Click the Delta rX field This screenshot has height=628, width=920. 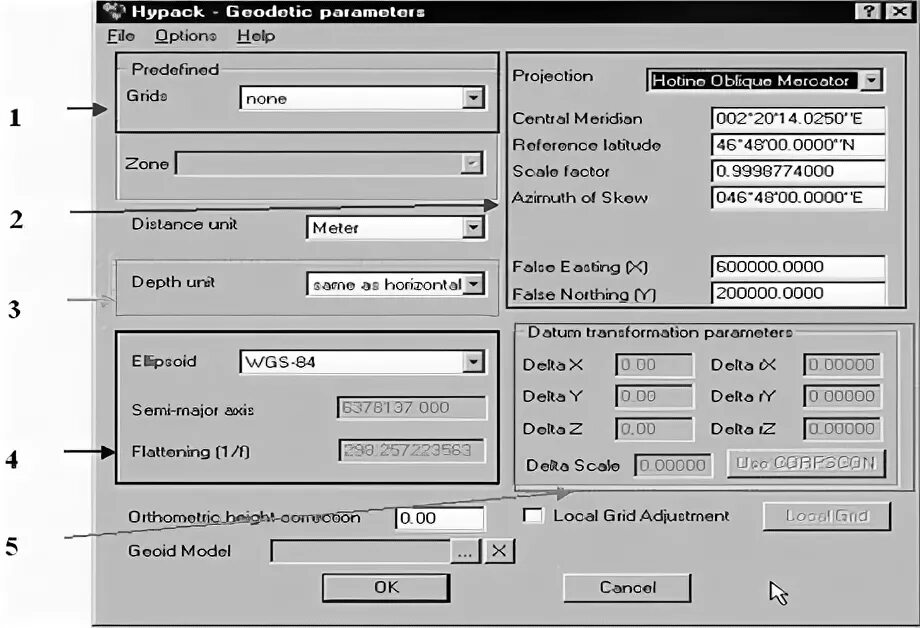tap(842, 365)
